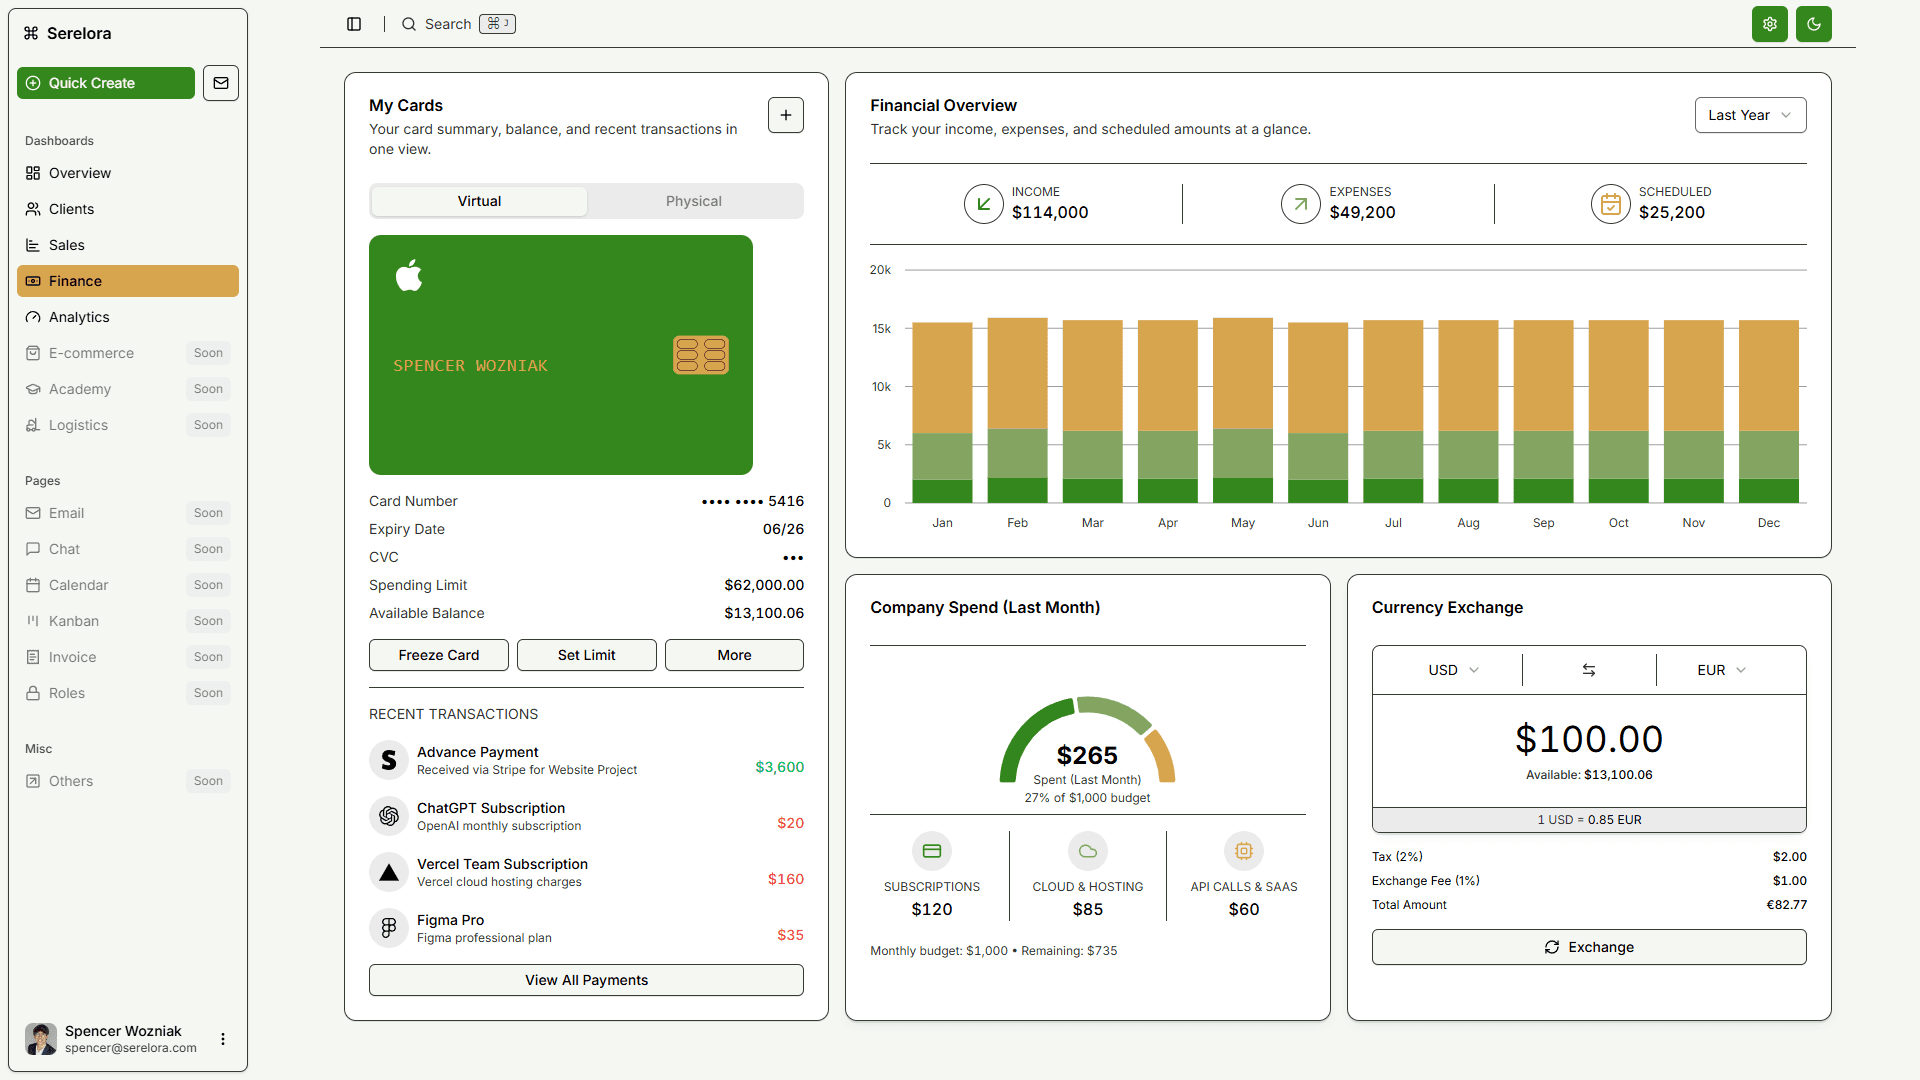Click the Dec bar in the chart
The image size is (1920, 1080).
(1769, 411)
